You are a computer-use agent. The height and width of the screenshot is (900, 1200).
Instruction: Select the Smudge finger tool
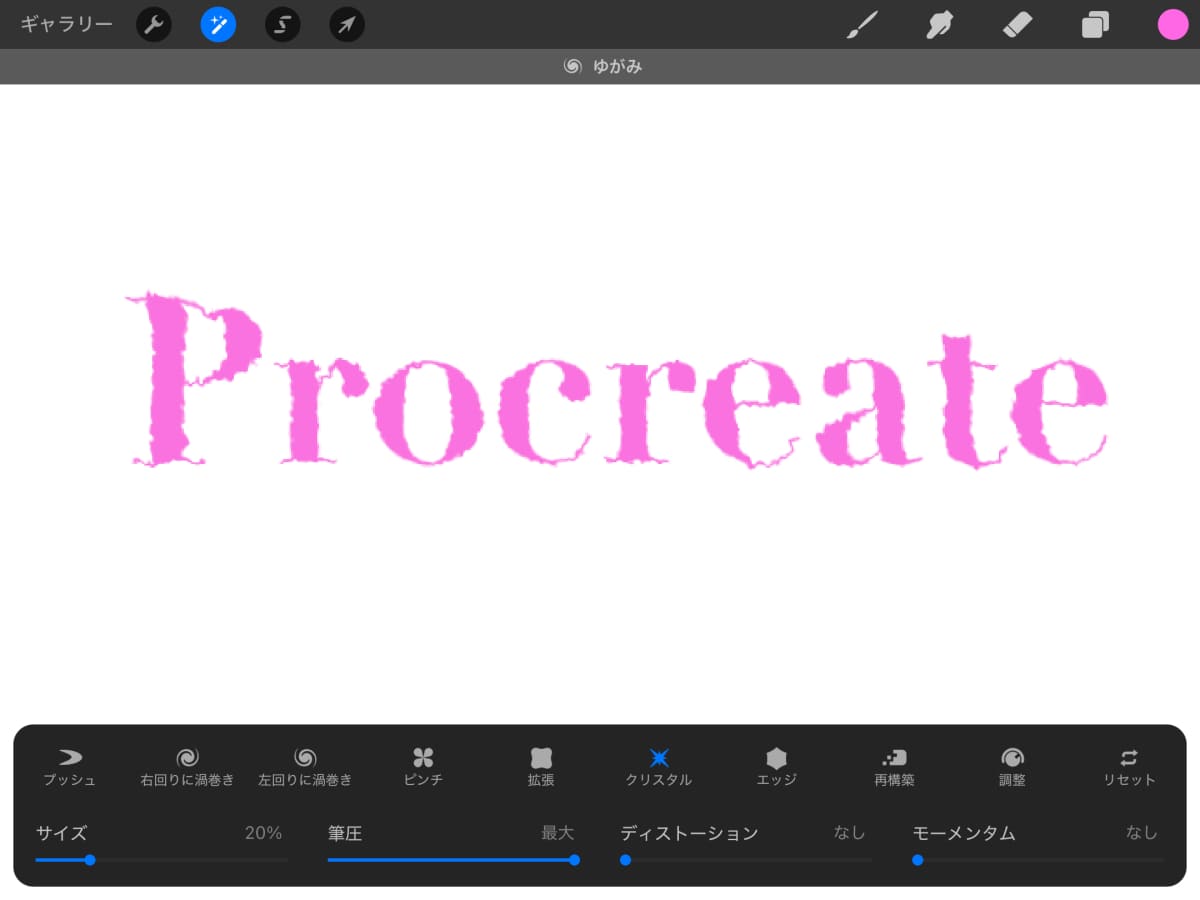tap(939, 24)
